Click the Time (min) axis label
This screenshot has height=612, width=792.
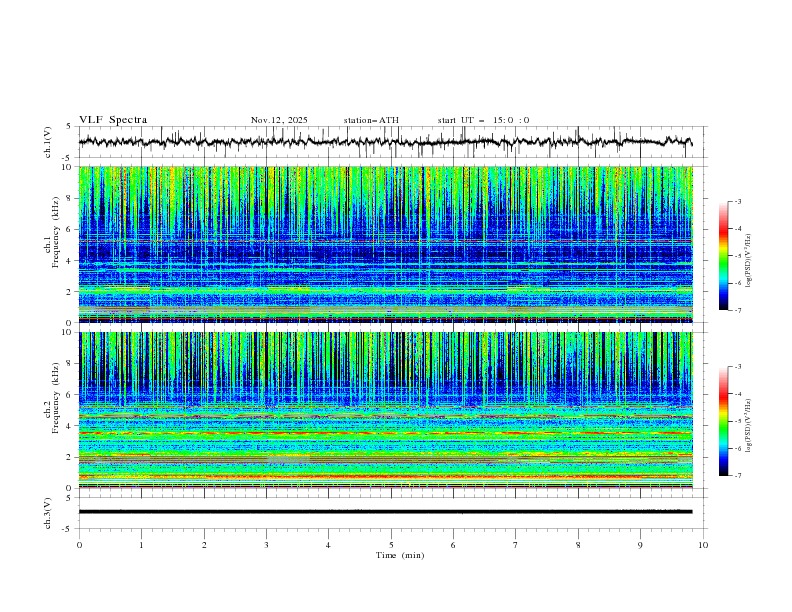click(x=399, y=554)
